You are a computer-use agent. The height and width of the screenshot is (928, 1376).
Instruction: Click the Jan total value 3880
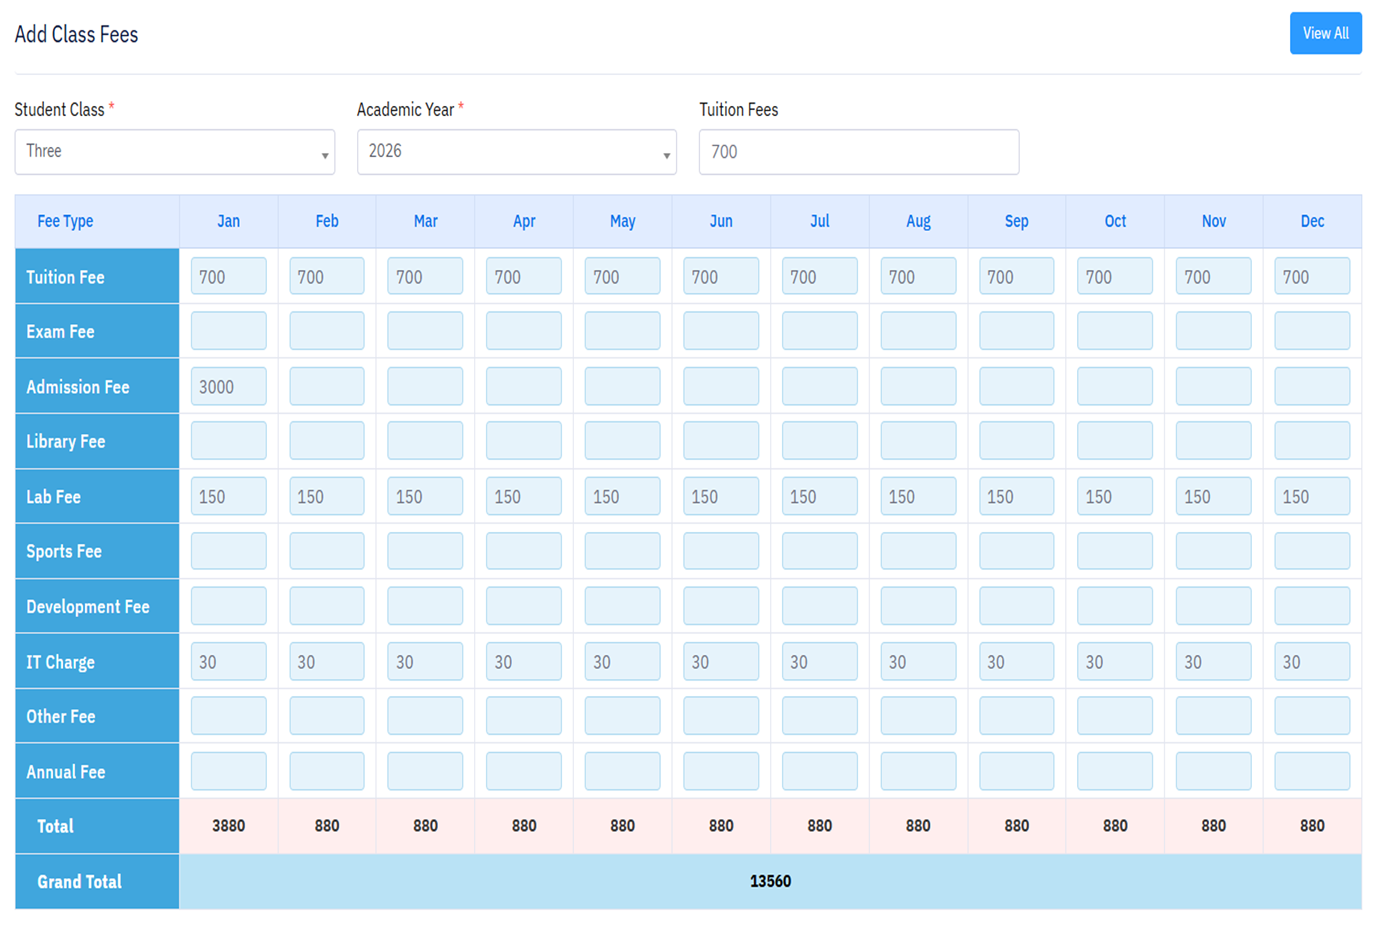point(228,826)
